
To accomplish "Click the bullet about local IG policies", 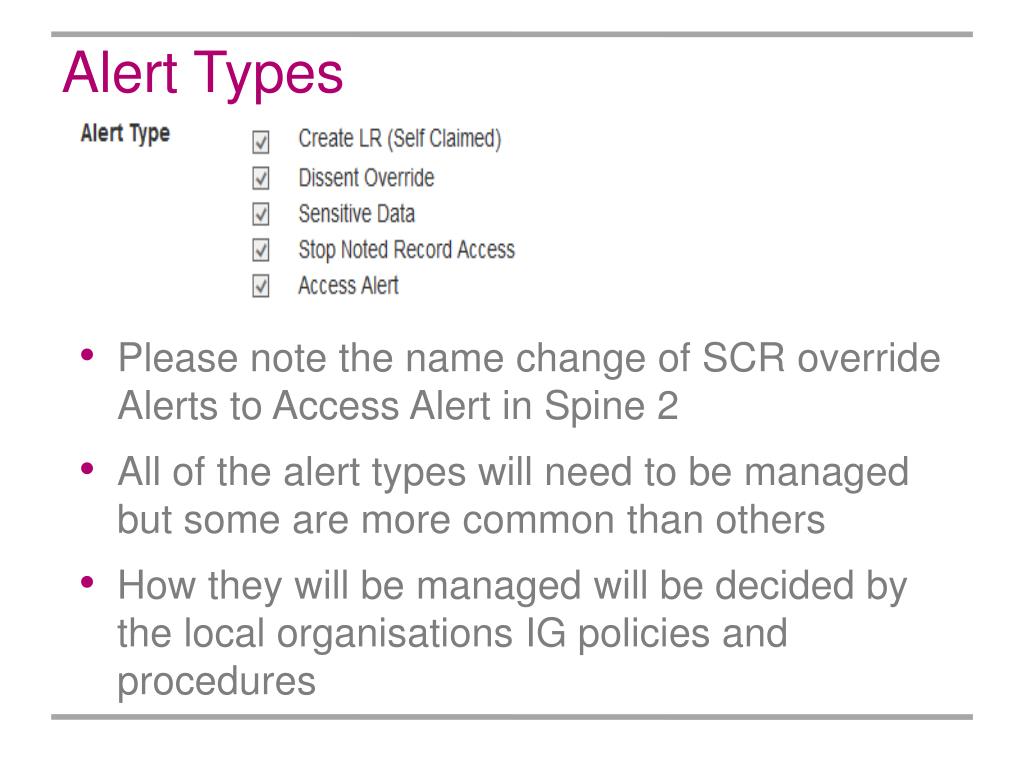I will (x=512, y=633).
